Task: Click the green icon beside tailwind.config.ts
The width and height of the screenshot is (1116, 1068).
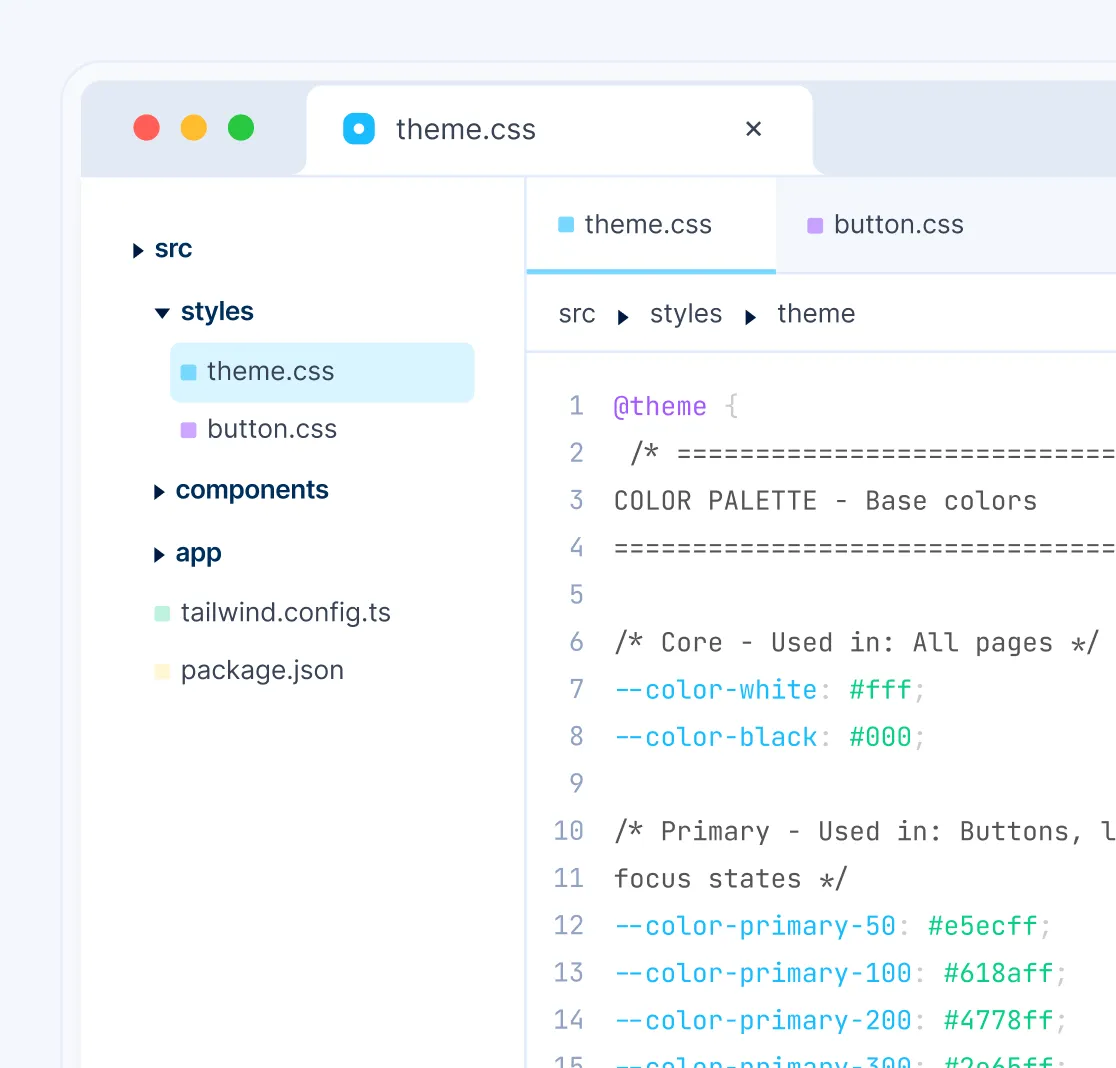Action: pyautogui.click(x=162, y=613)
